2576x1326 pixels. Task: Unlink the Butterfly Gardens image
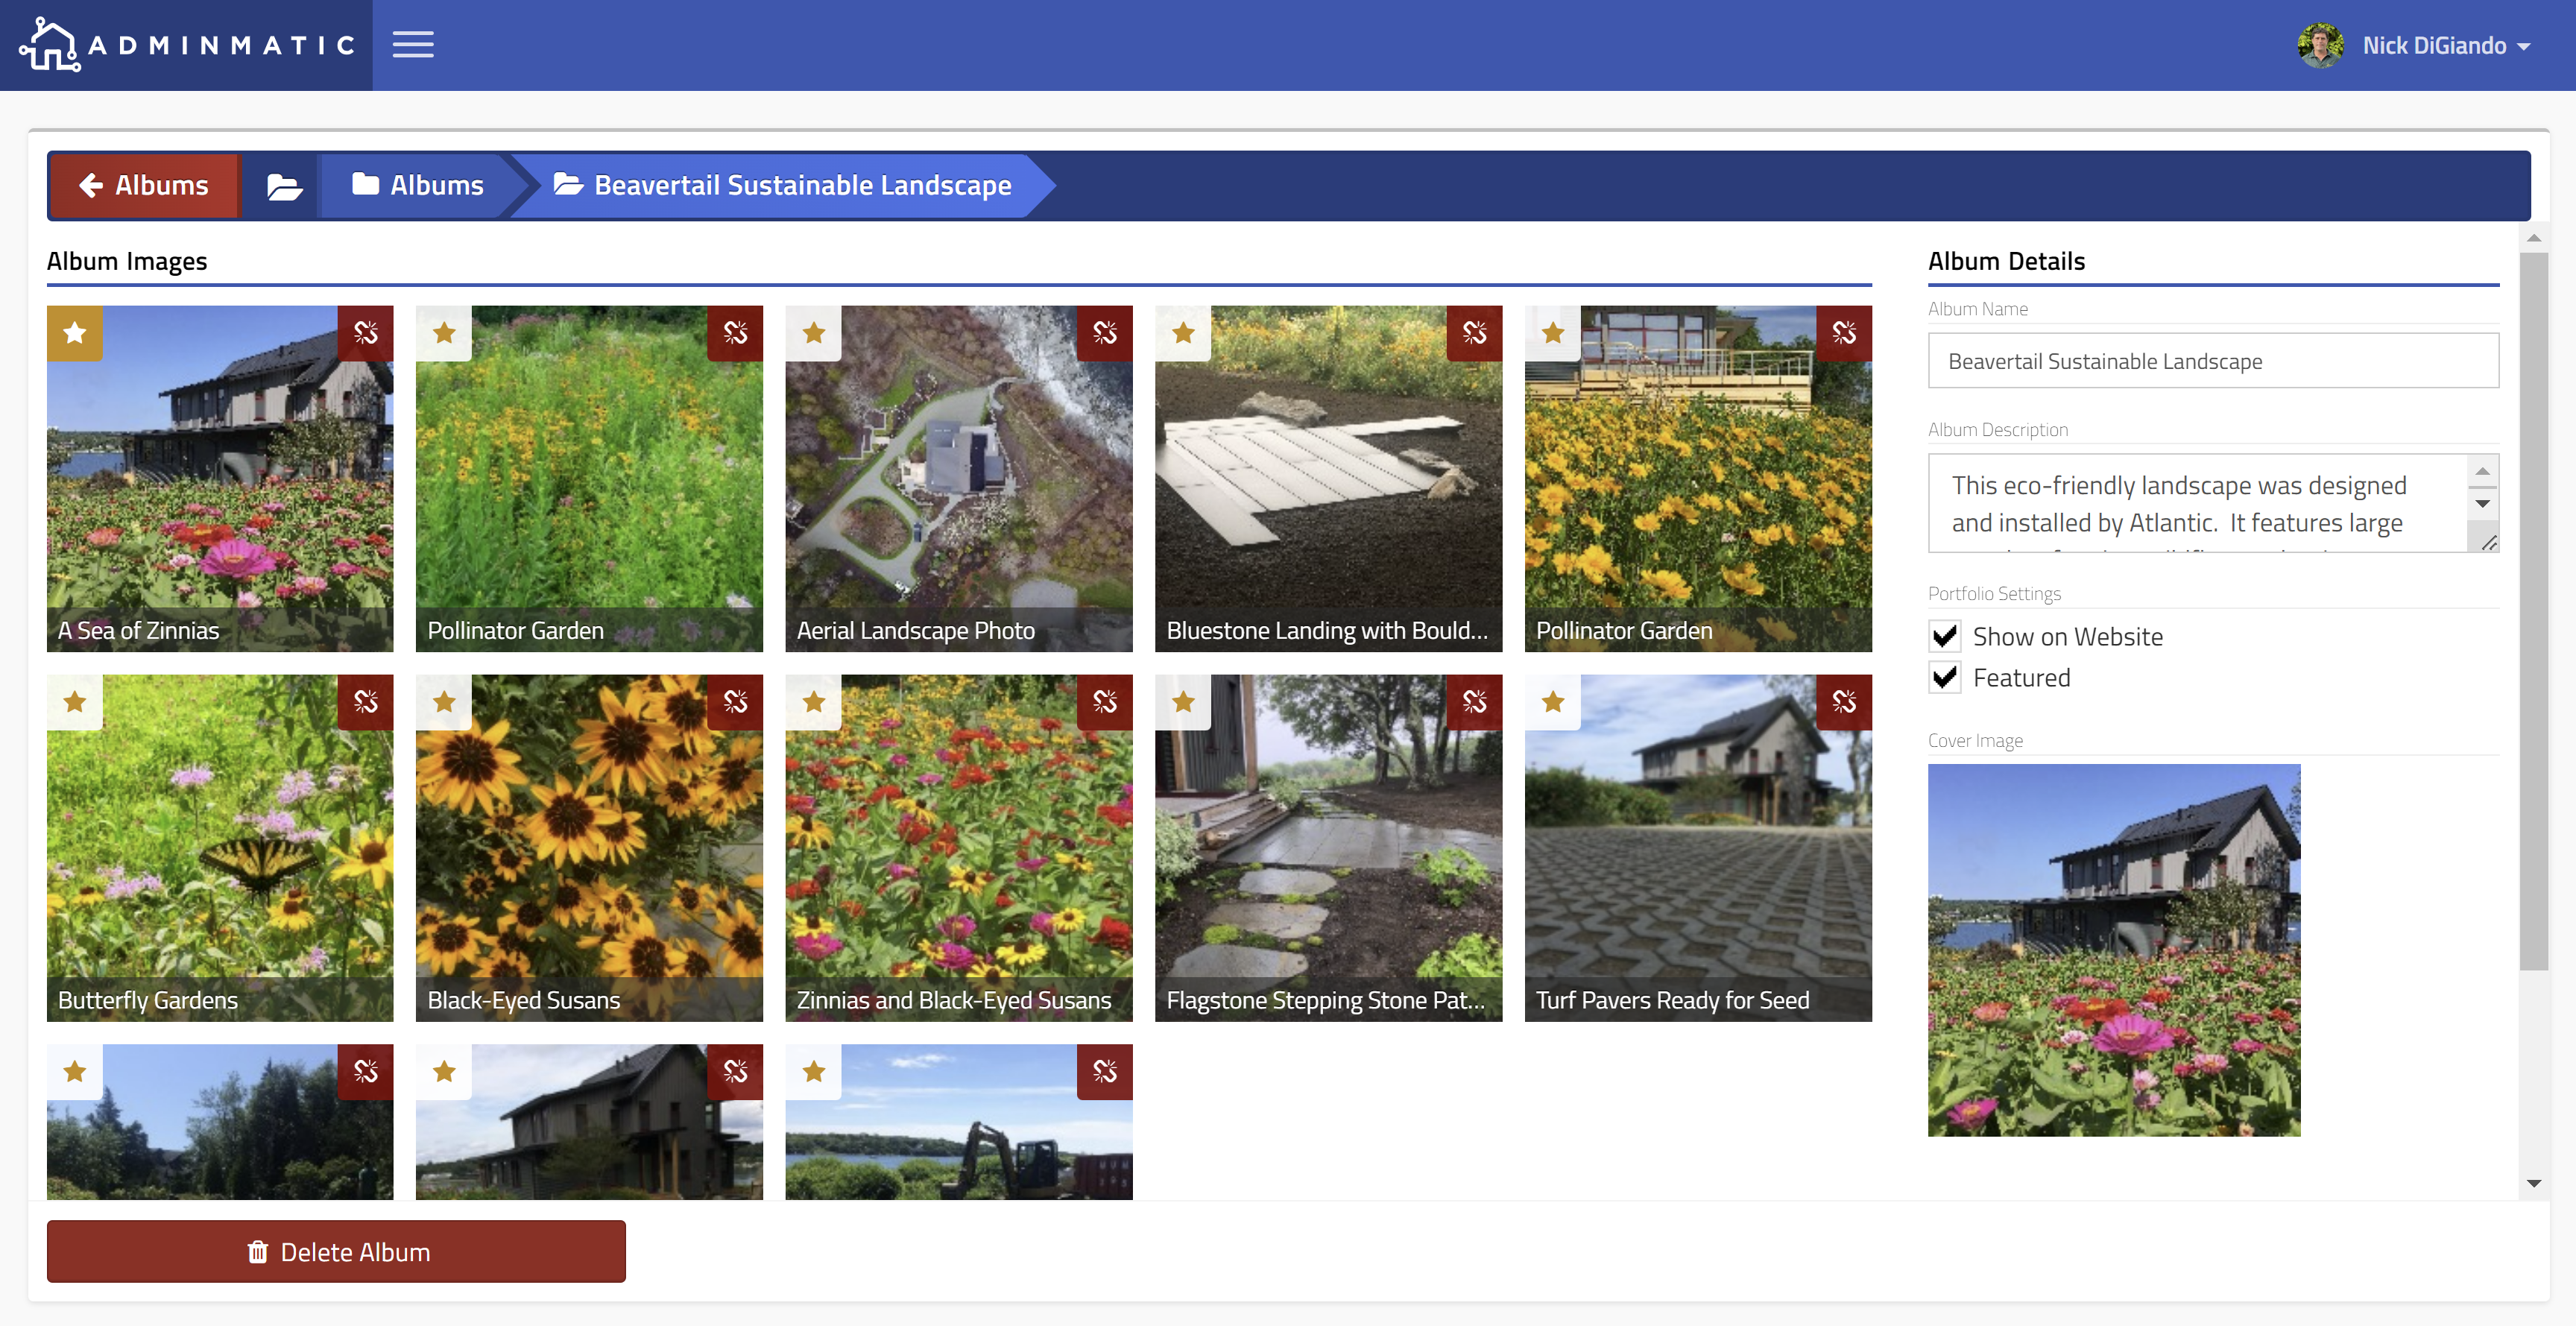pos(366,702)
